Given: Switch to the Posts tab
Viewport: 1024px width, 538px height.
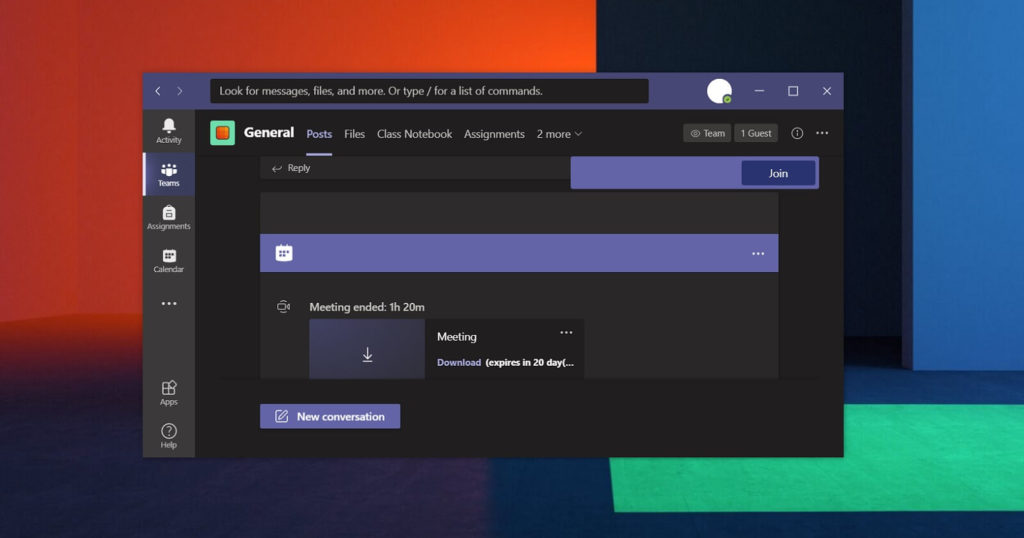Looking at the screenshot, I should 319,134.
